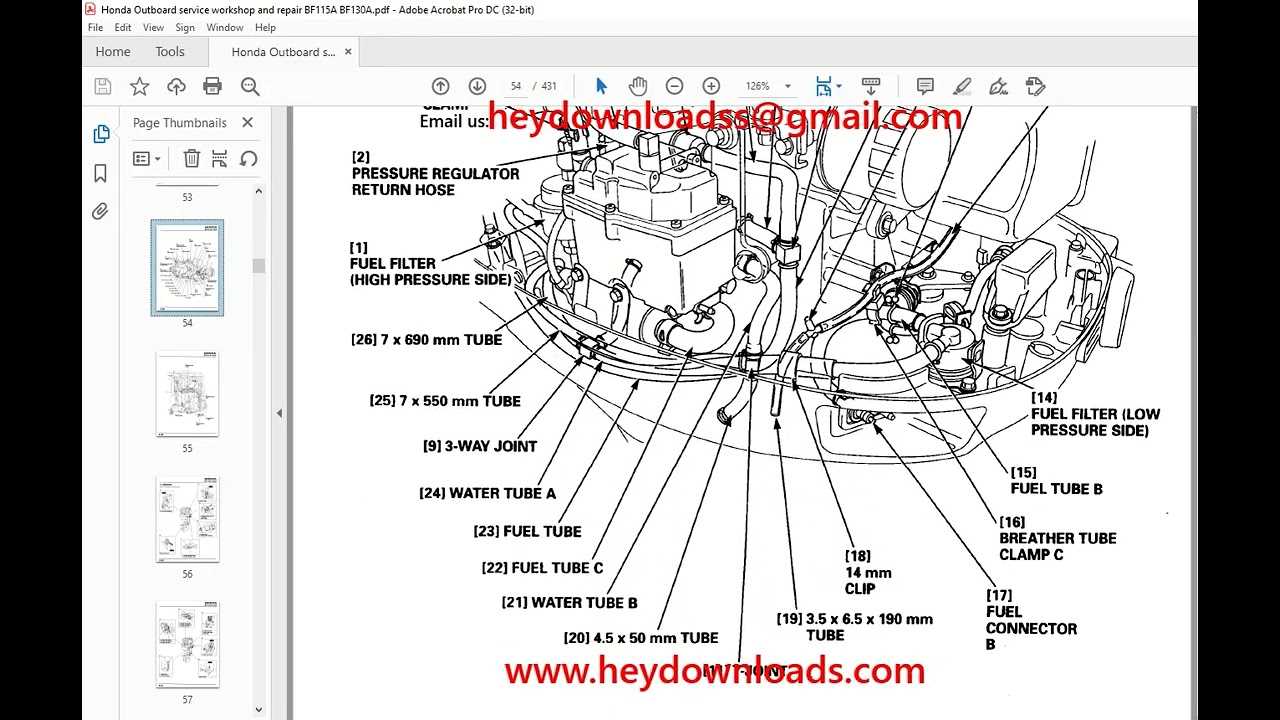Click the scrolling mode keyboard icon
This screenshot has height=720, width=1280.
point(870,86)
